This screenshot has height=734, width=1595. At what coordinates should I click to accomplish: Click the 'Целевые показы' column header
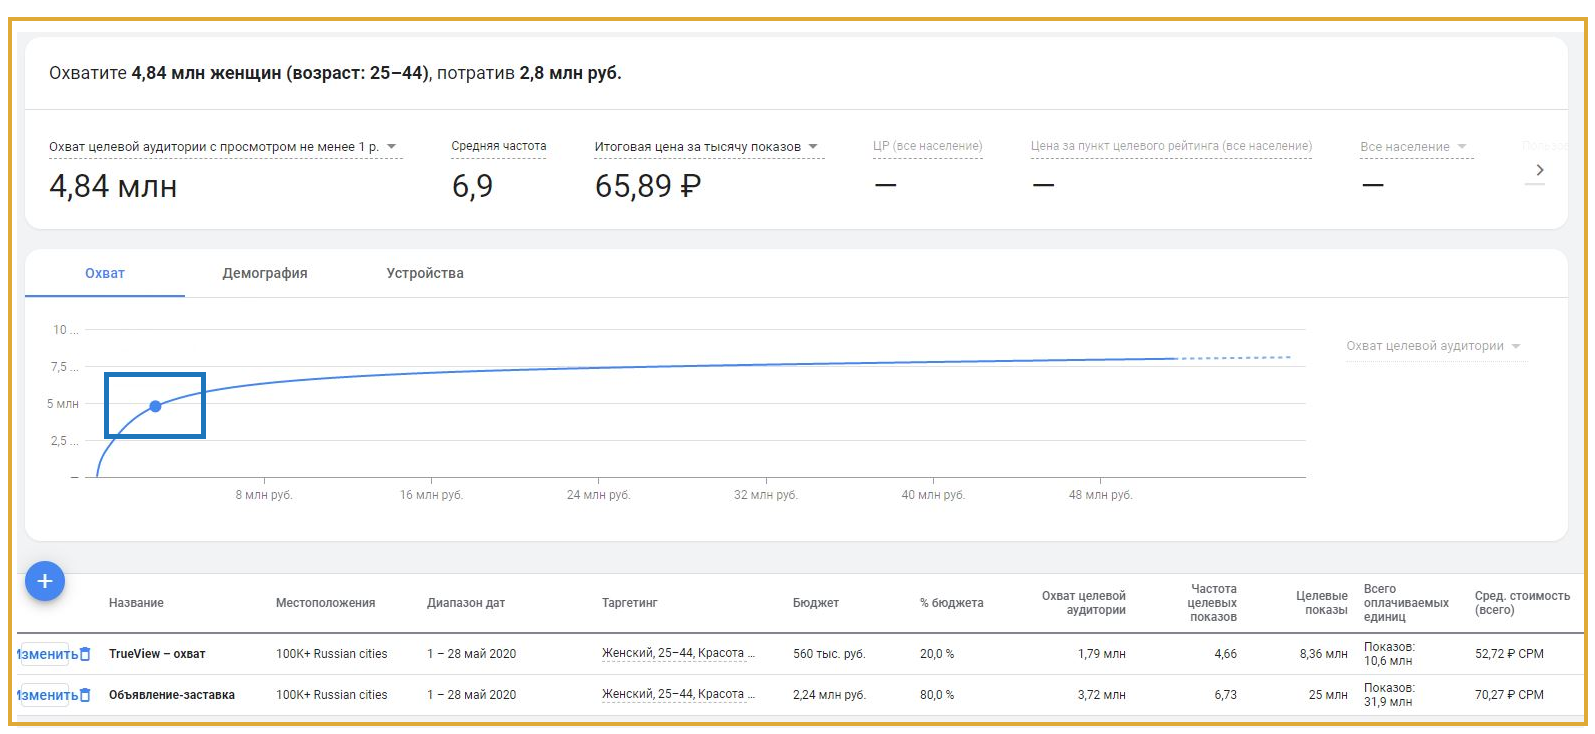pyautogui.click(x=1322, y=603)
